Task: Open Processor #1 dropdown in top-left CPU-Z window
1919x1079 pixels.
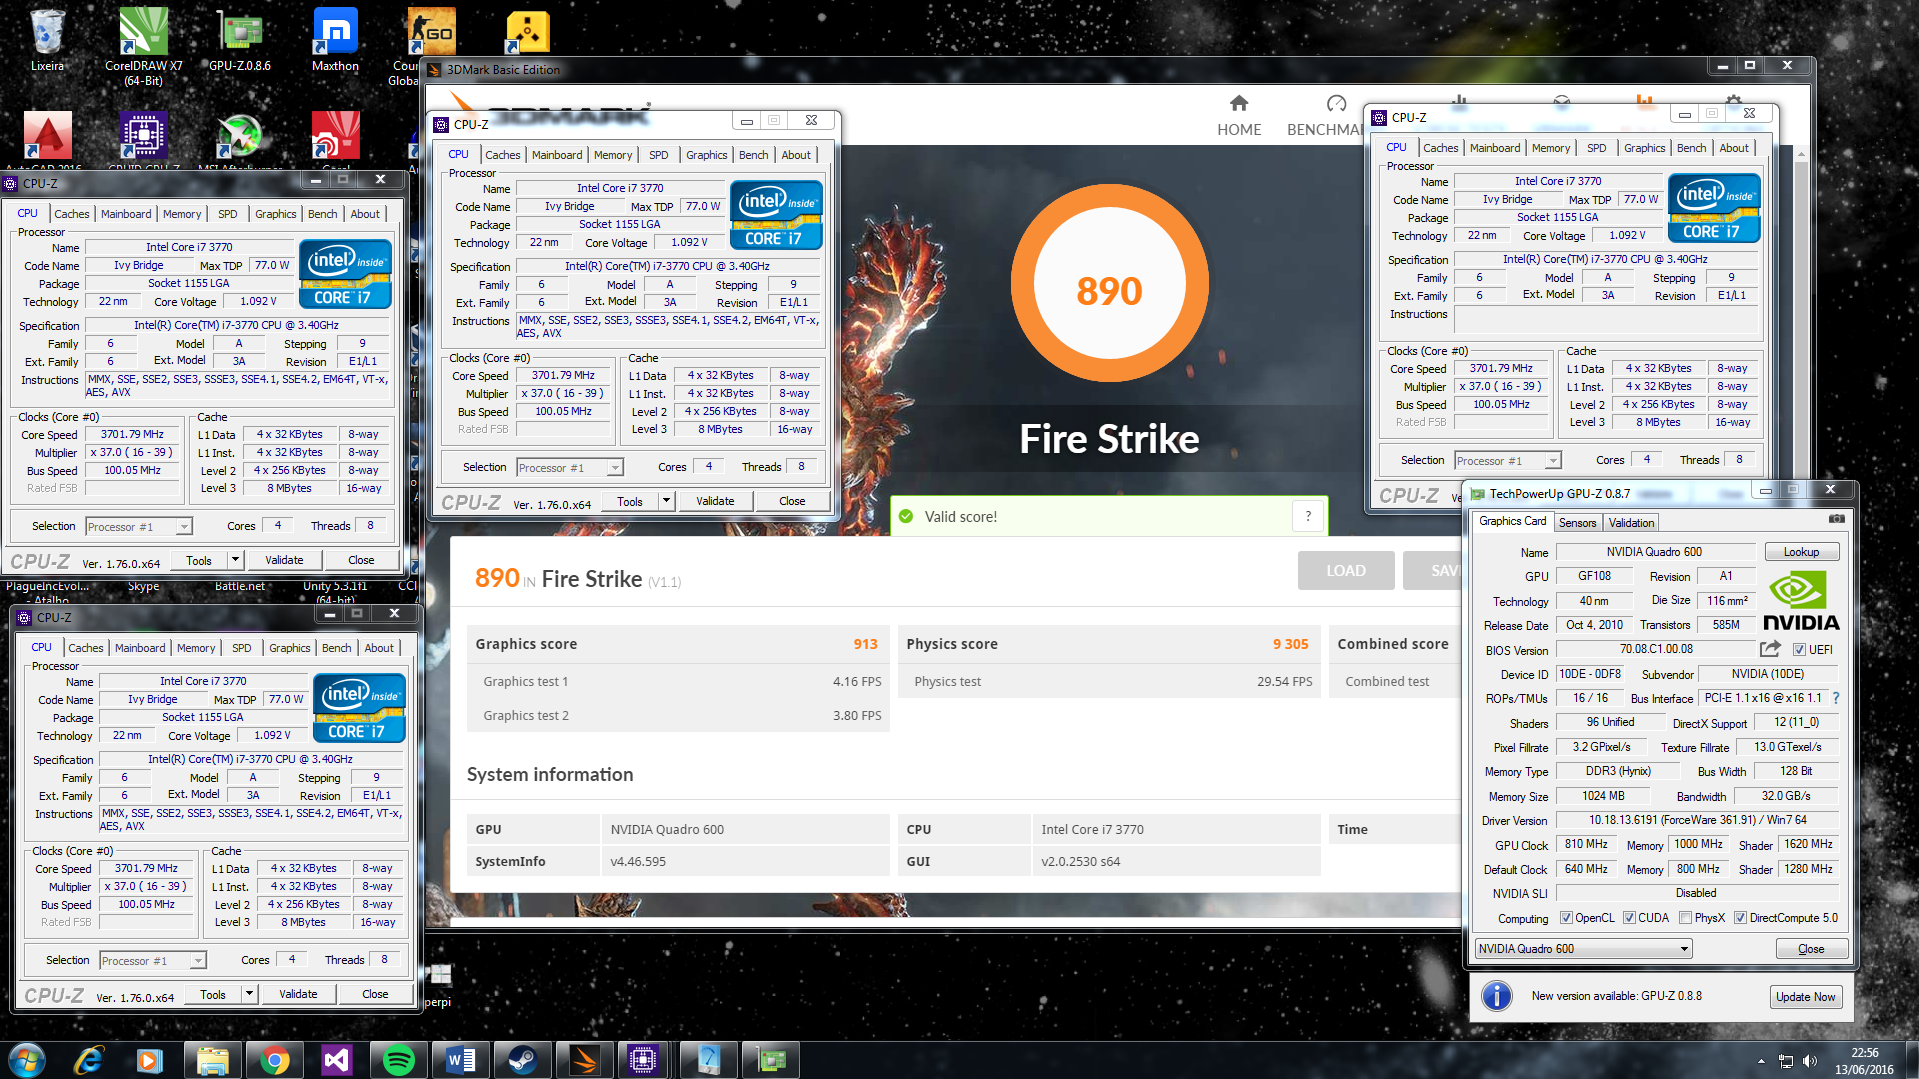Action: click(139, 527)
